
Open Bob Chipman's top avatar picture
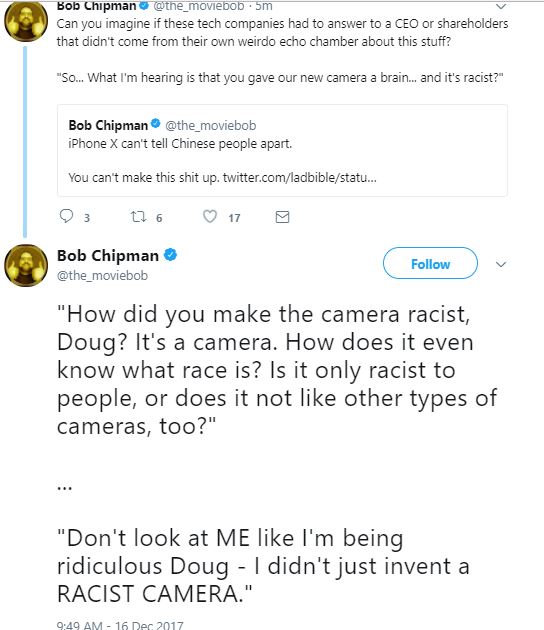point(26,21)
